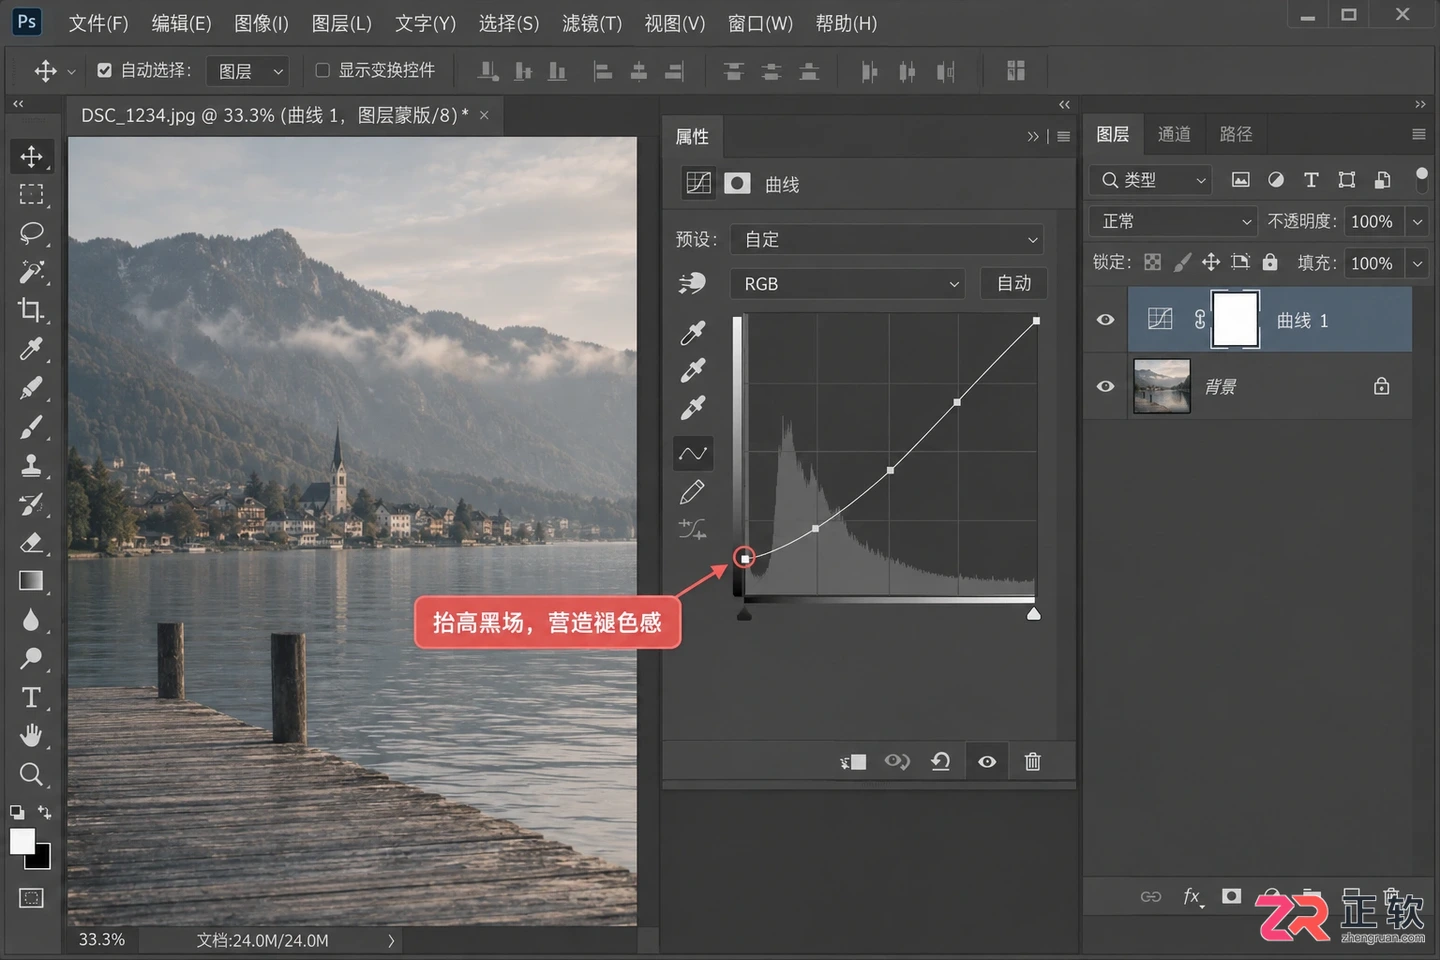Click the gray point eyedropper in Curves
The width and height of the screenshot is (1440, 960).
tap(693, 370)
